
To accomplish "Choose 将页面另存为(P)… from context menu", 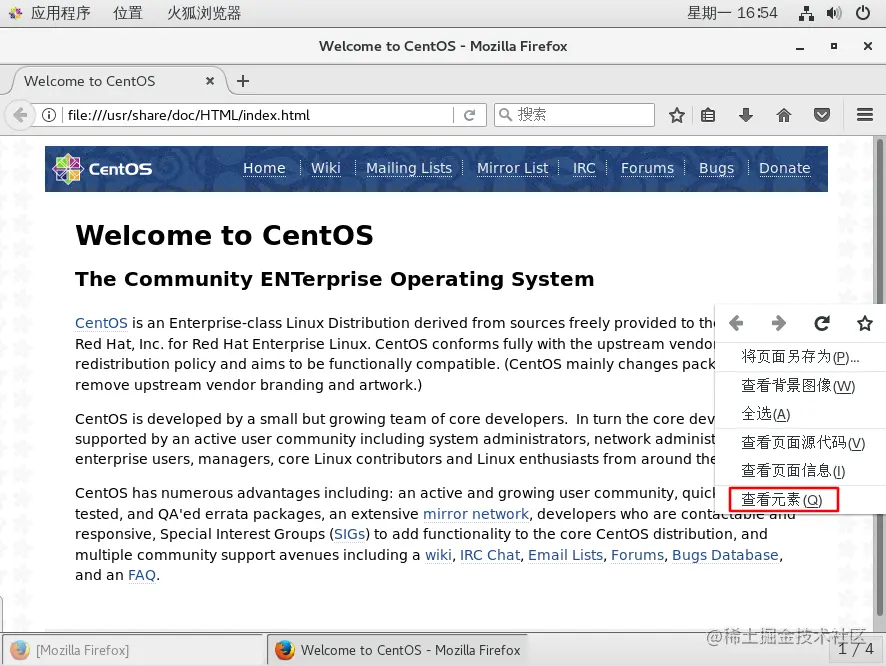I will pos(800,356).
